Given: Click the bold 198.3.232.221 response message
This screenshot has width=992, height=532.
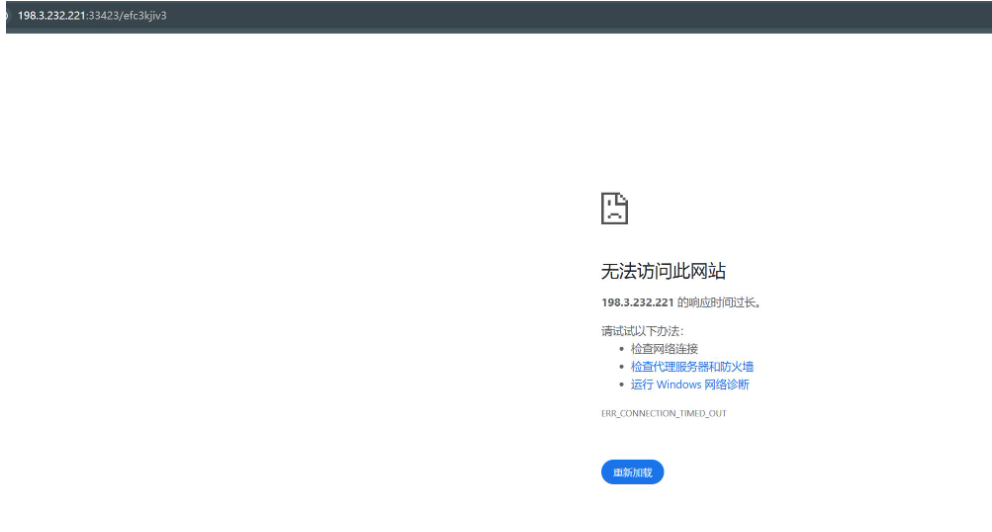Looking at the screenshot, I should click(x=681, y=302).
